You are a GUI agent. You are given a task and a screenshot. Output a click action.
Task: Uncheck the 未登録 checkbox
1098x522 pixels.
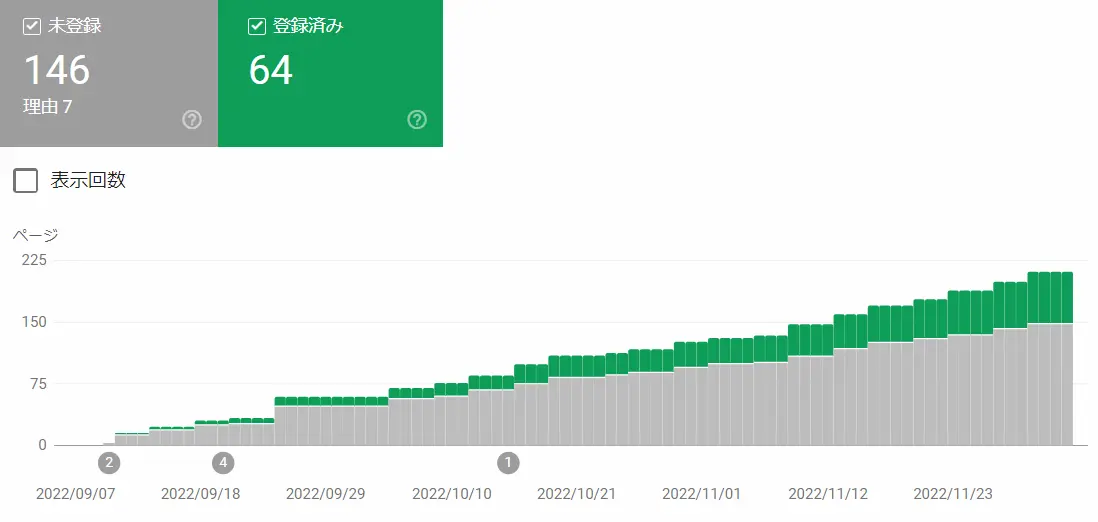32,26
